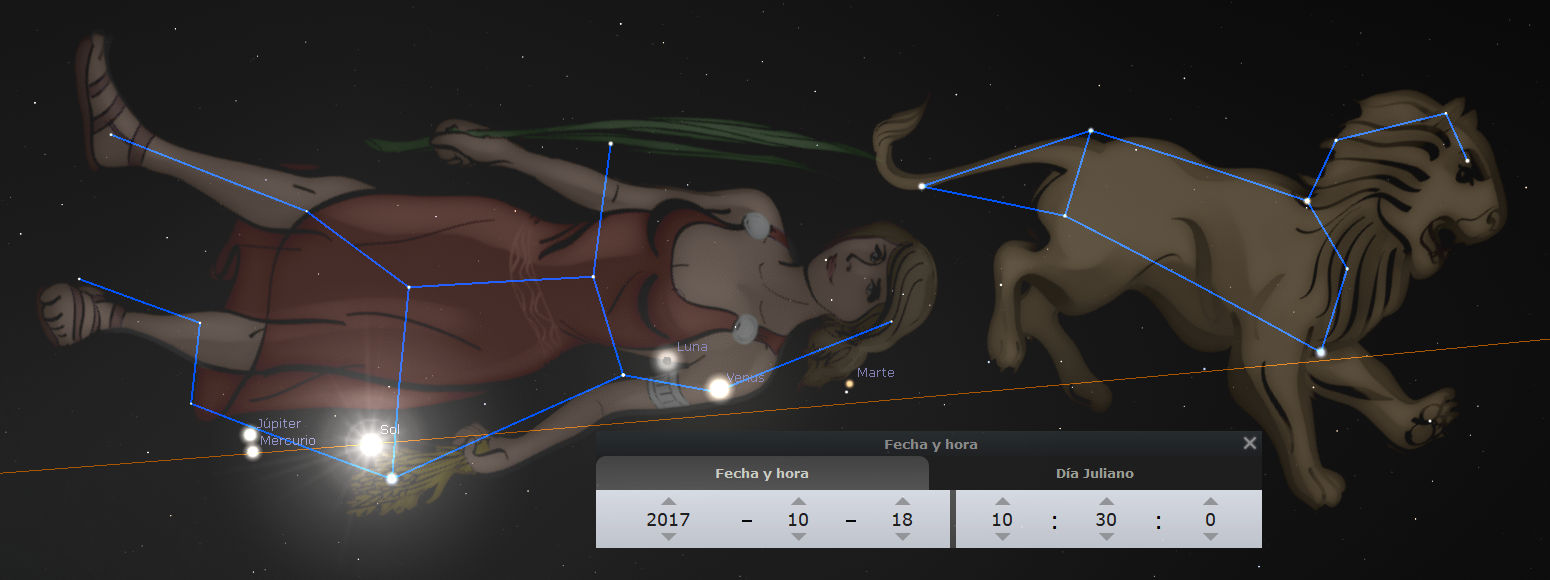
Task: Click the minutes field 30
Action: coord(1106,519)
